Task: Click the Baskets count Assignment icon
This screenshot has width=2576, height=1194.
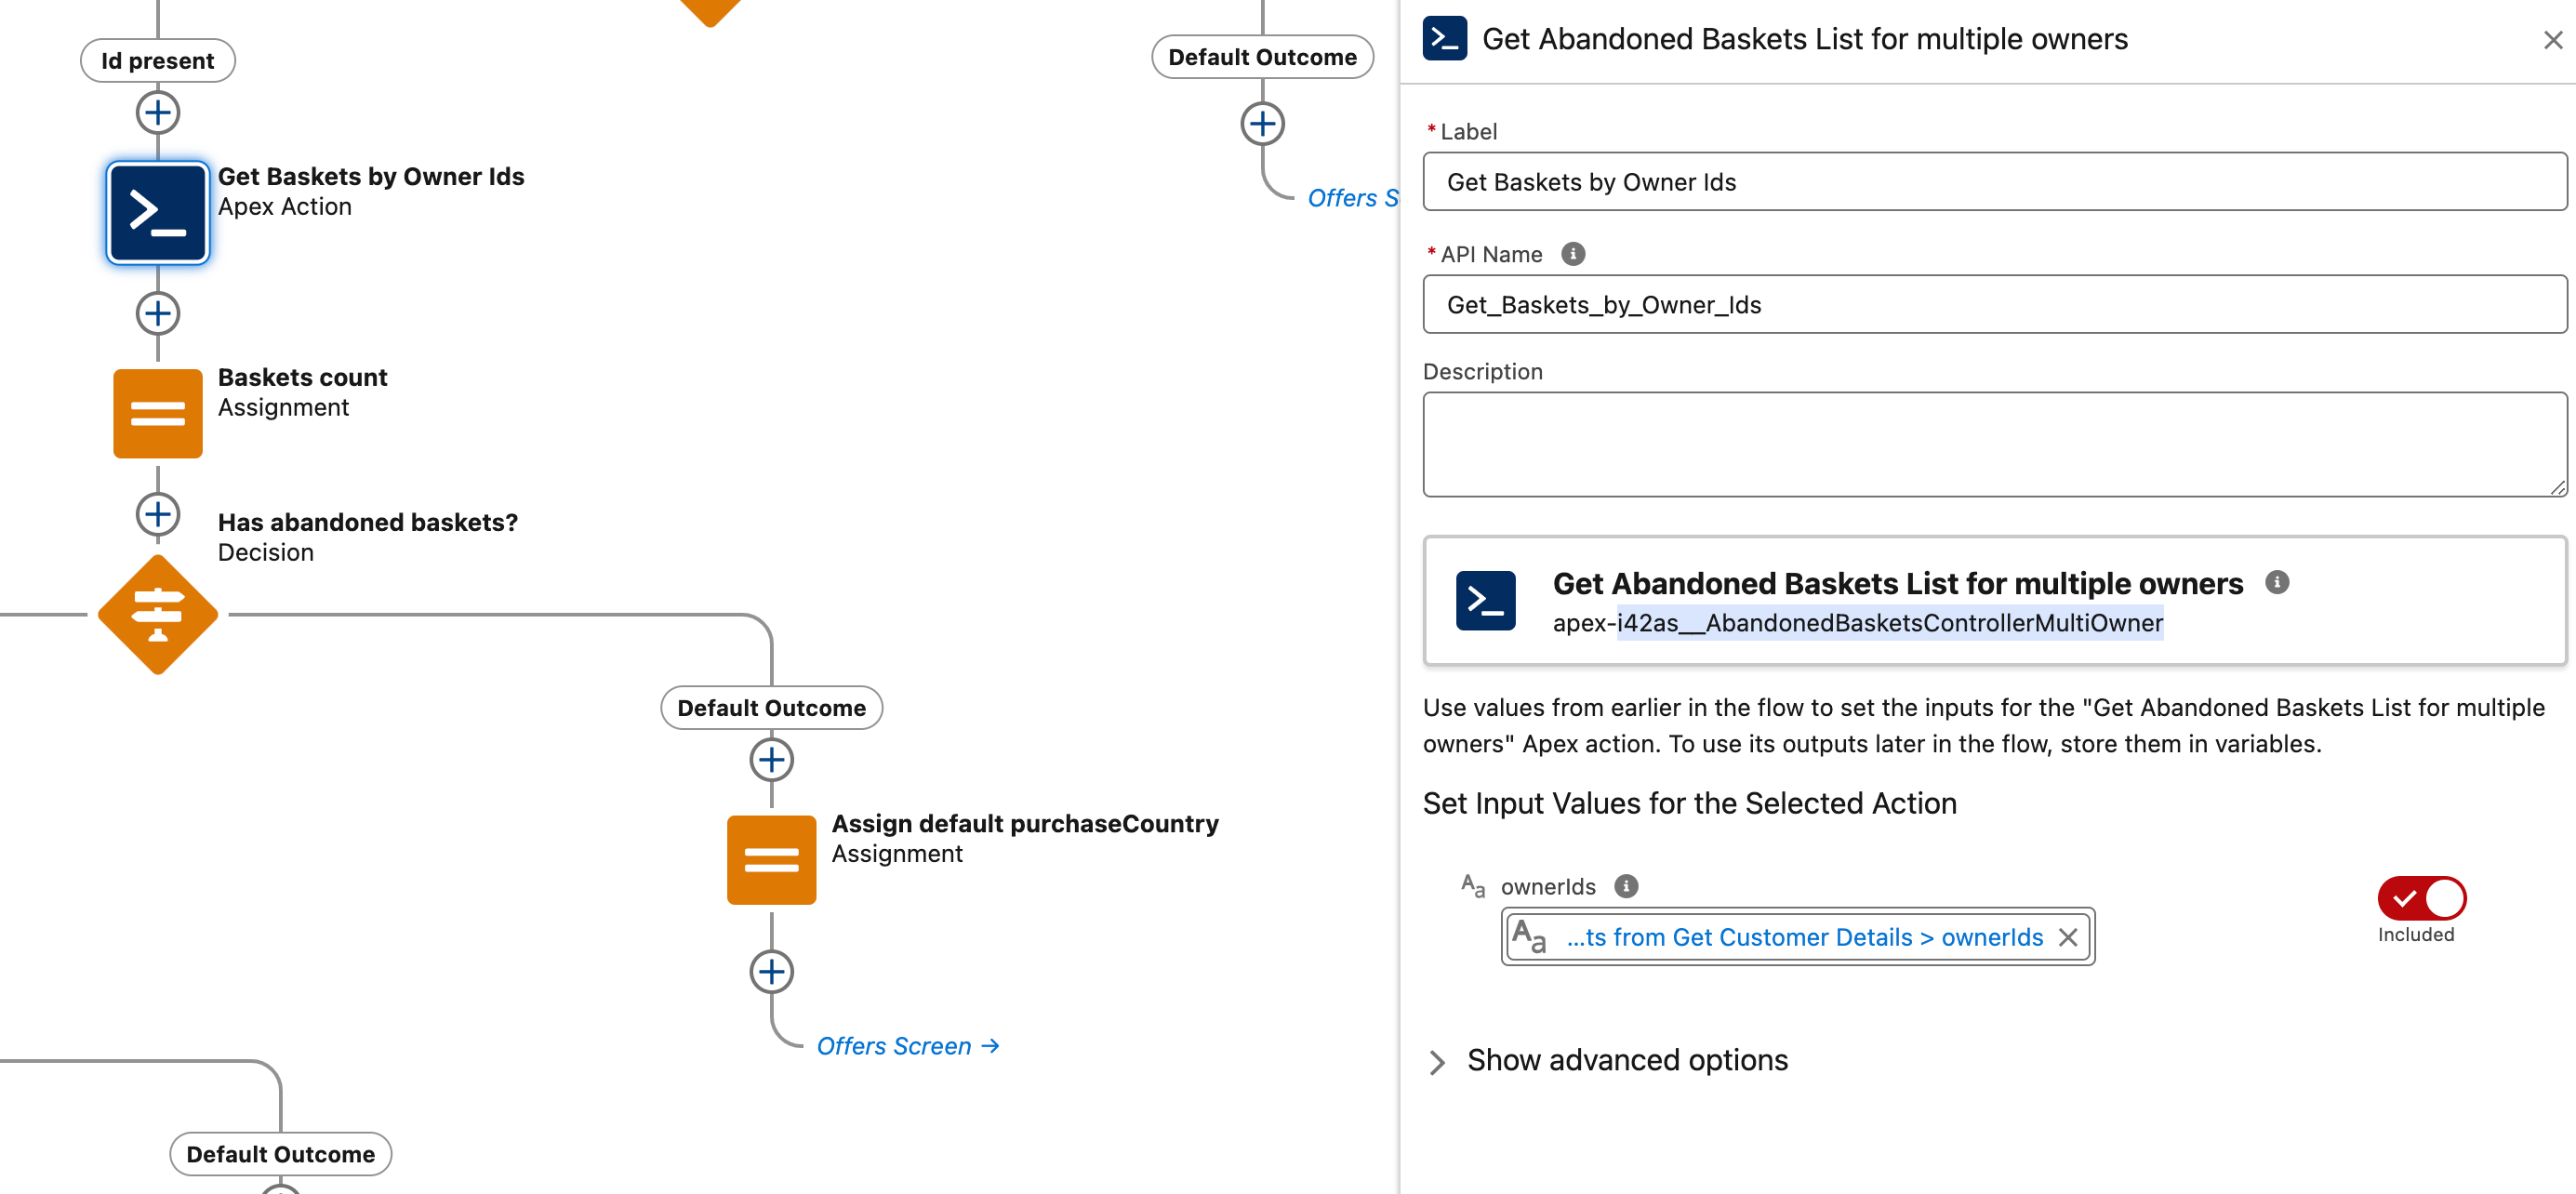Action: click(157, 413)
